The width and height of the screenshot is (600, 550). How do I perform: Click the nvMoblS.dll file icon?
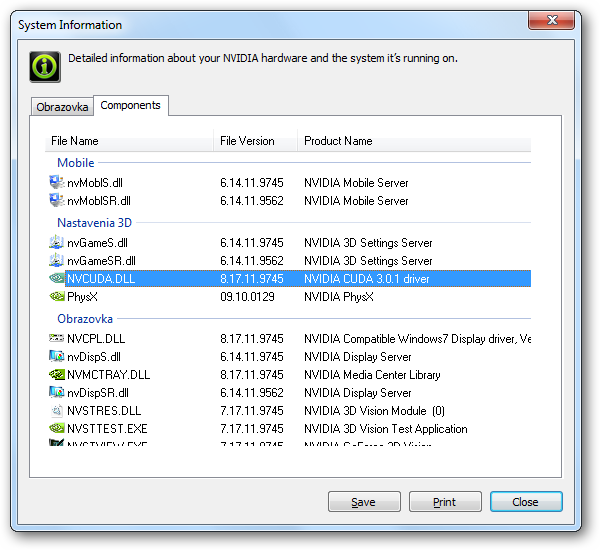click(57, 182)
